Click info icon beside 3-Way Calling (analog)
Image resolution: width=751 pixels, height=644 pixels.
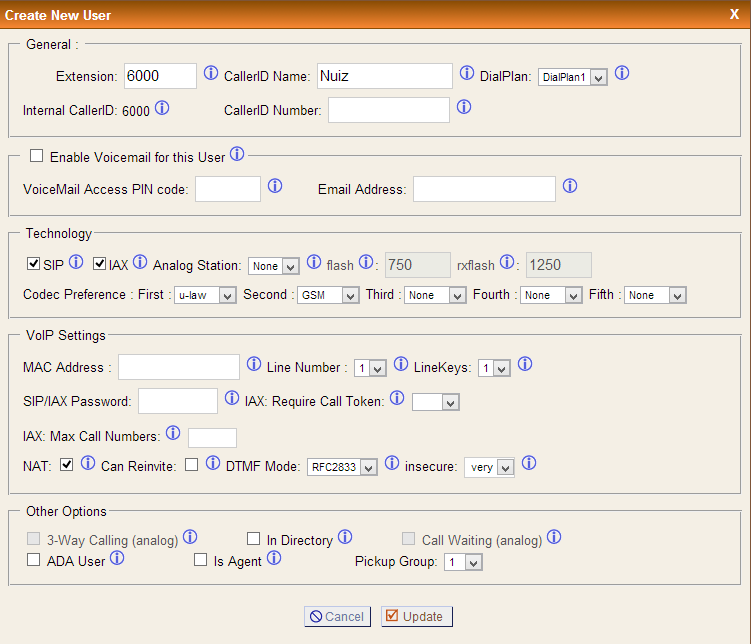pos(190,537)
